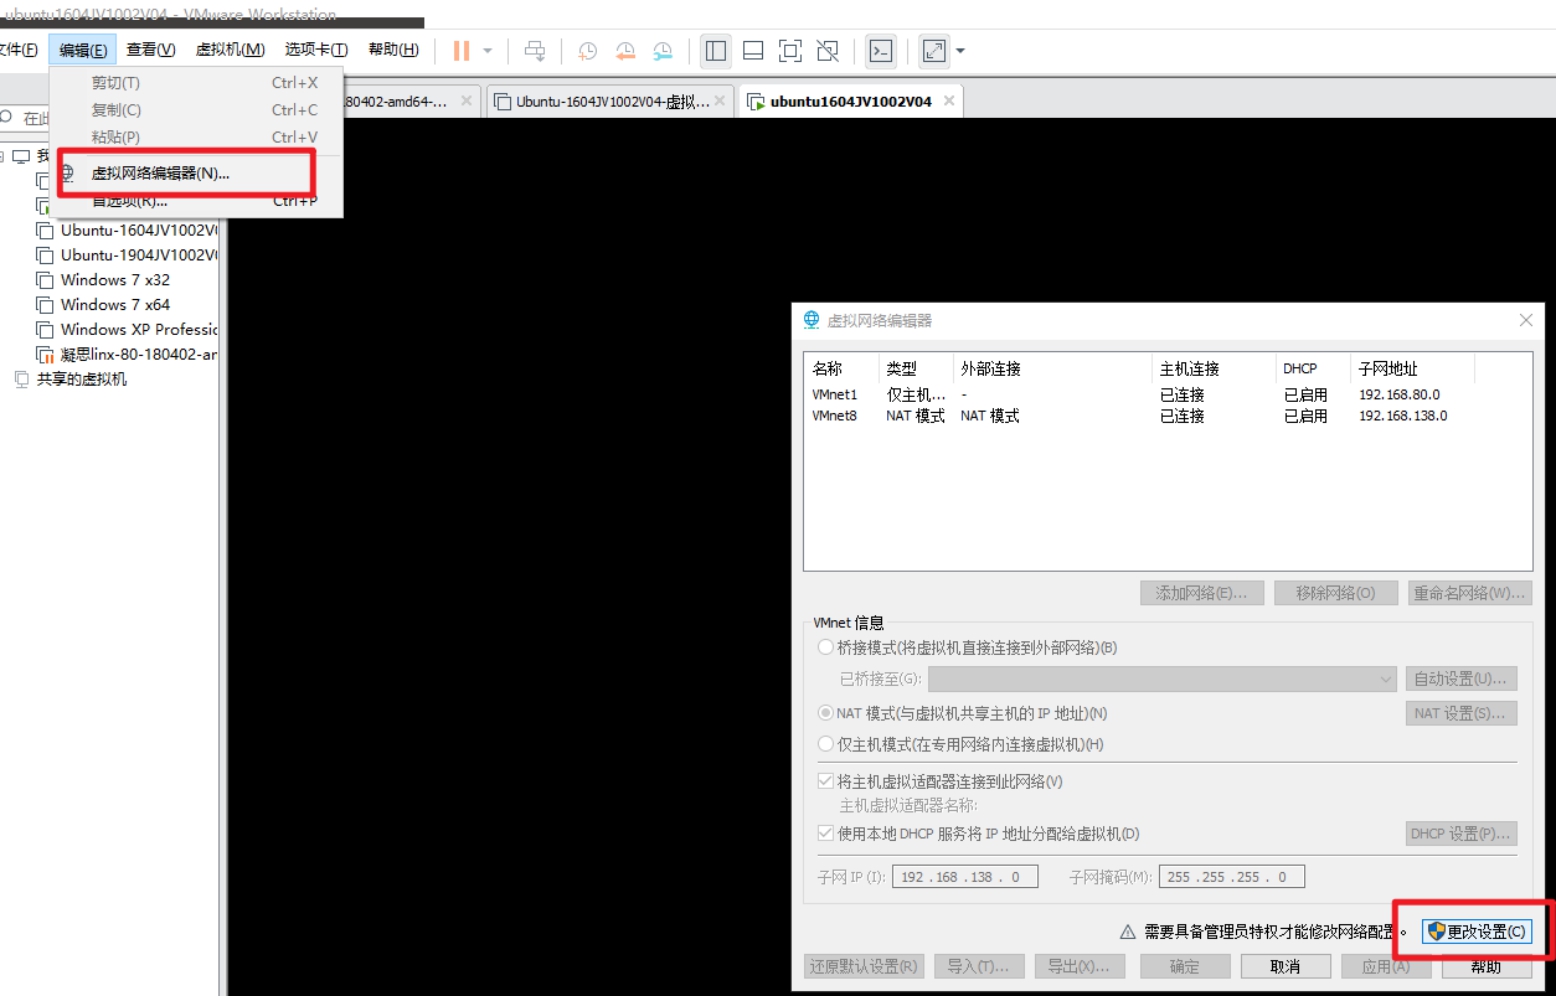Toggle the library sidebar view icon
This screenshot has width=1556, height=997.
pos(716,51)
